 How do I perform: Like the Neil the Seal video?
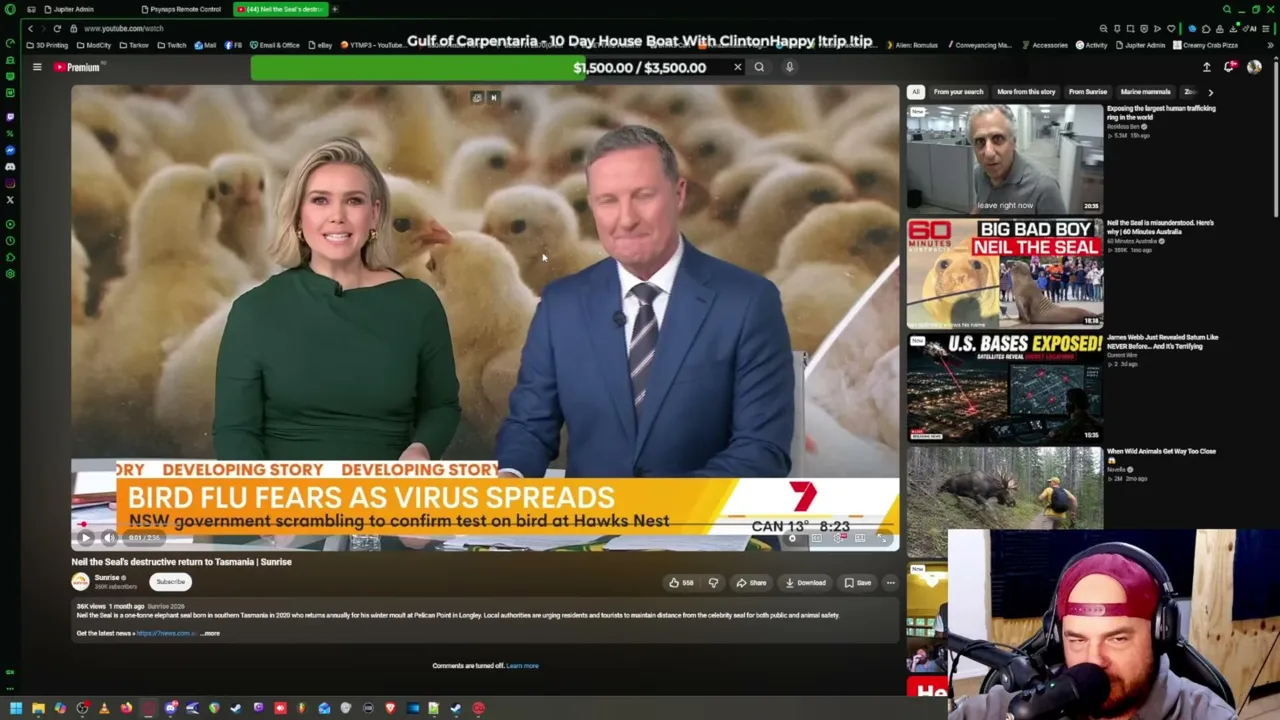[x=680, y=582]
